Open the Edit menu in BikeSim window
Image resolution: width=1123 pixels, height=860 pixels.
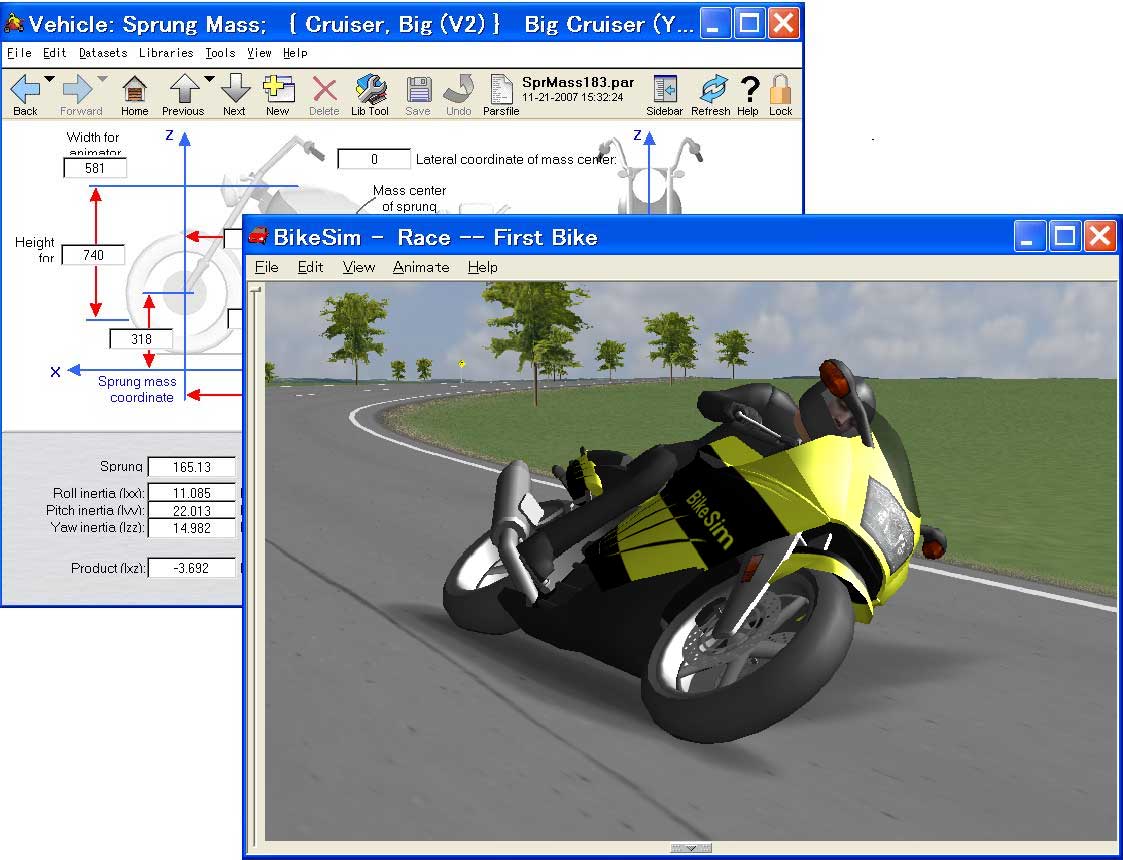pos(310,267)
